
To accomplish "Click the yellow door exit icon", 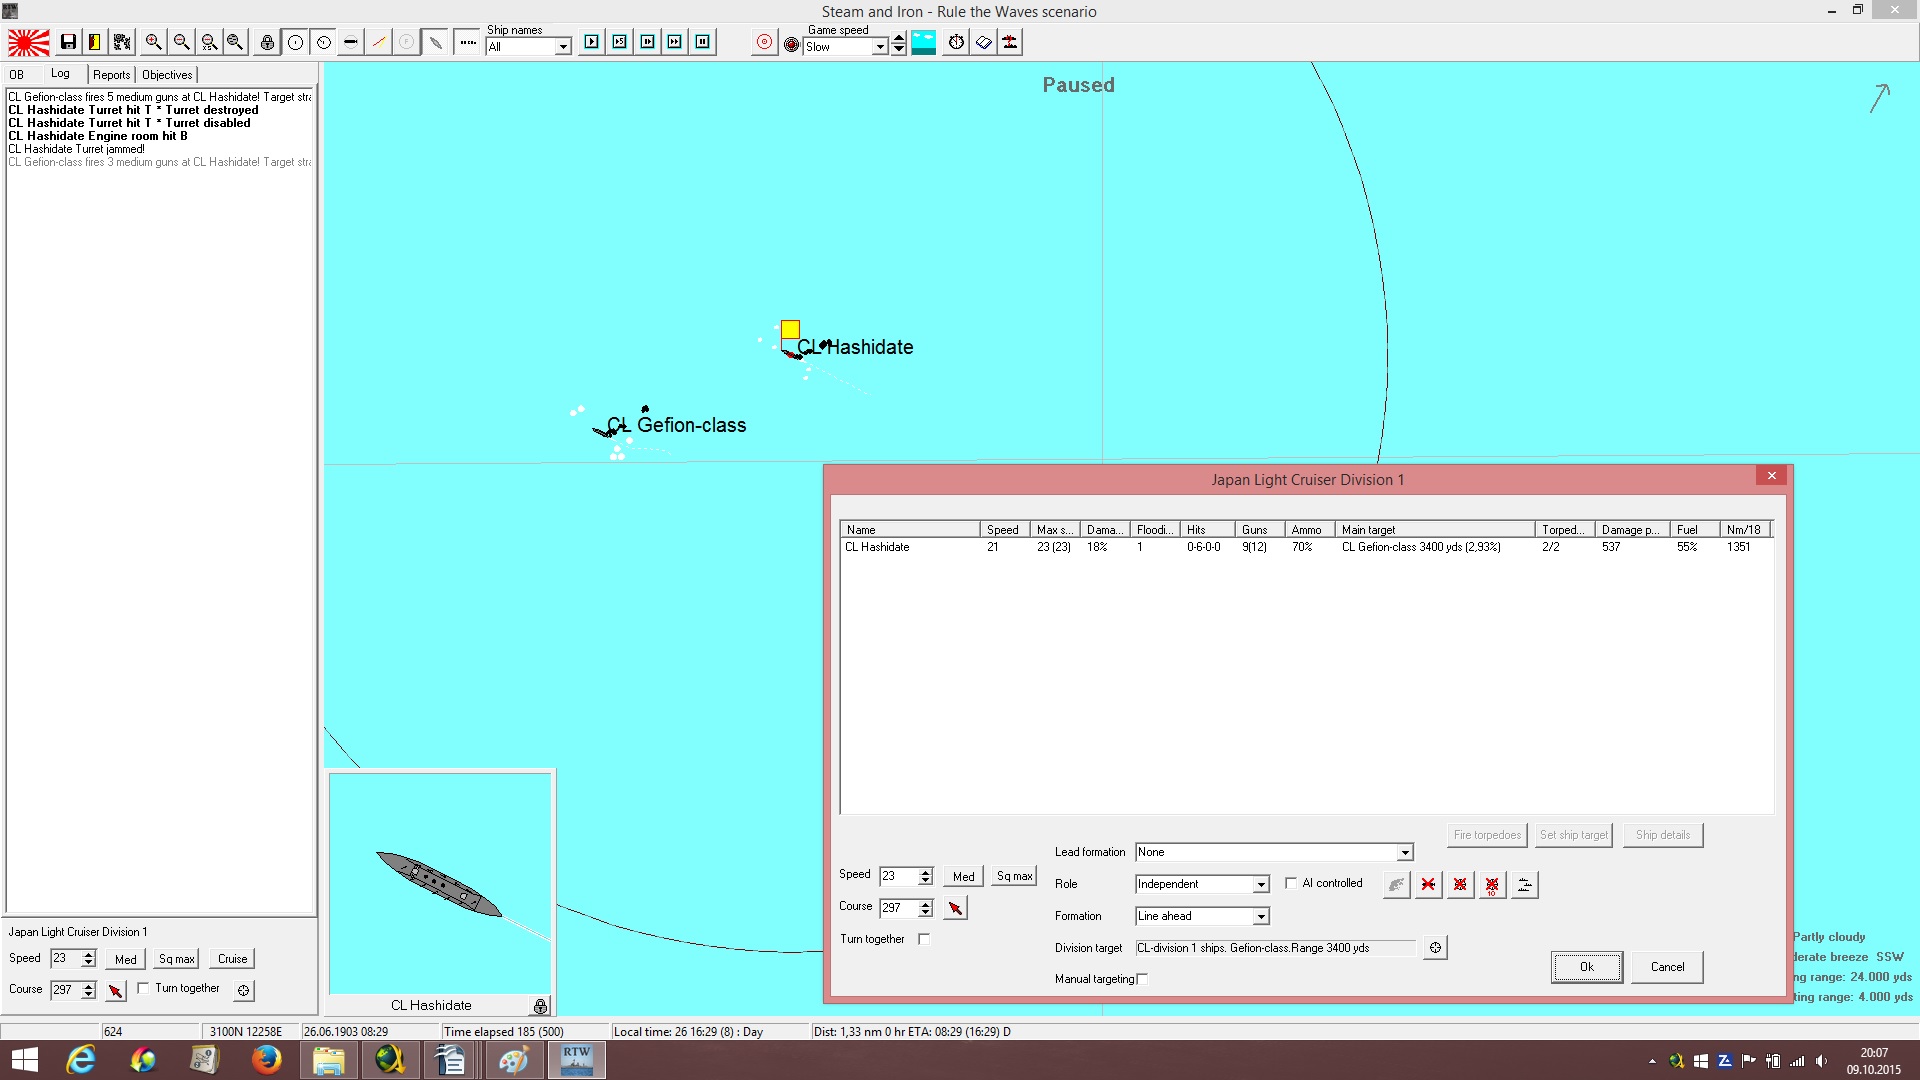I will pyautogui.click(x=94, y=42).
